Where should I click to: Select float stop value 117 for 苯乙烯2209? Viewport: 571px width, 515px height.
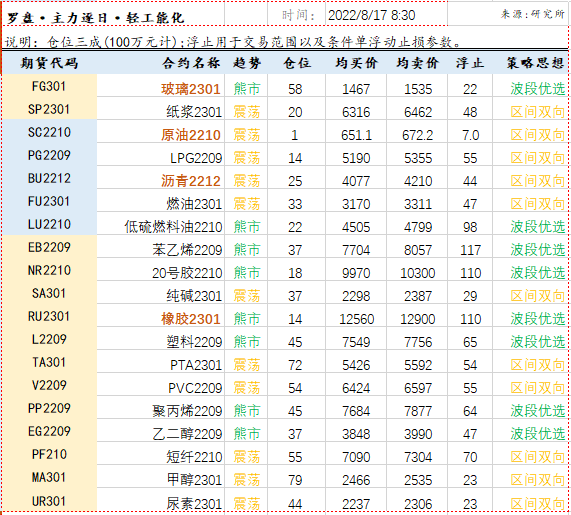(470, 250)
